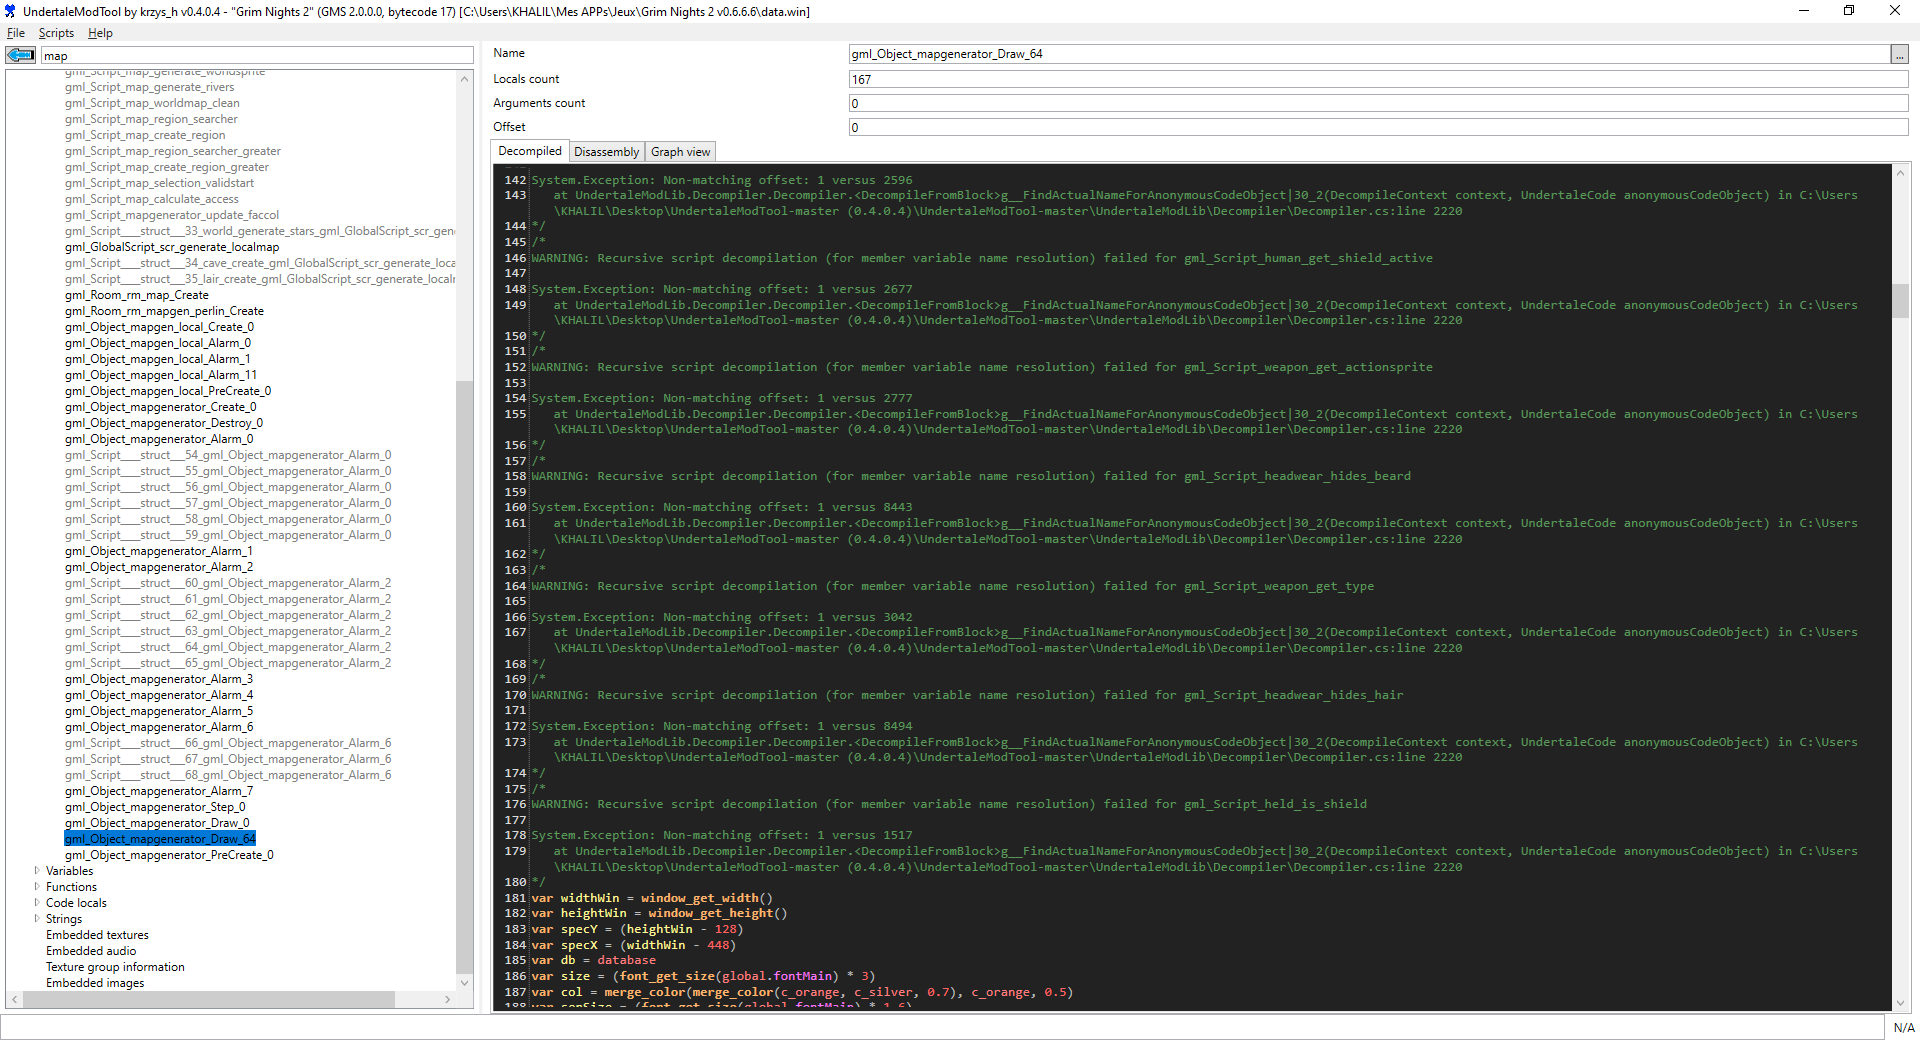Open the Scripts menu
The image size is (1920, 1040).
click(56, 32)
